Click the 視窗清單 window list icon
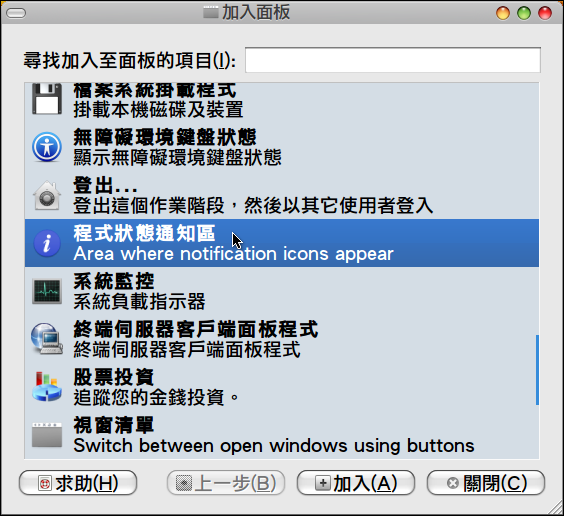Screen dimensions: 564x516 47,435
